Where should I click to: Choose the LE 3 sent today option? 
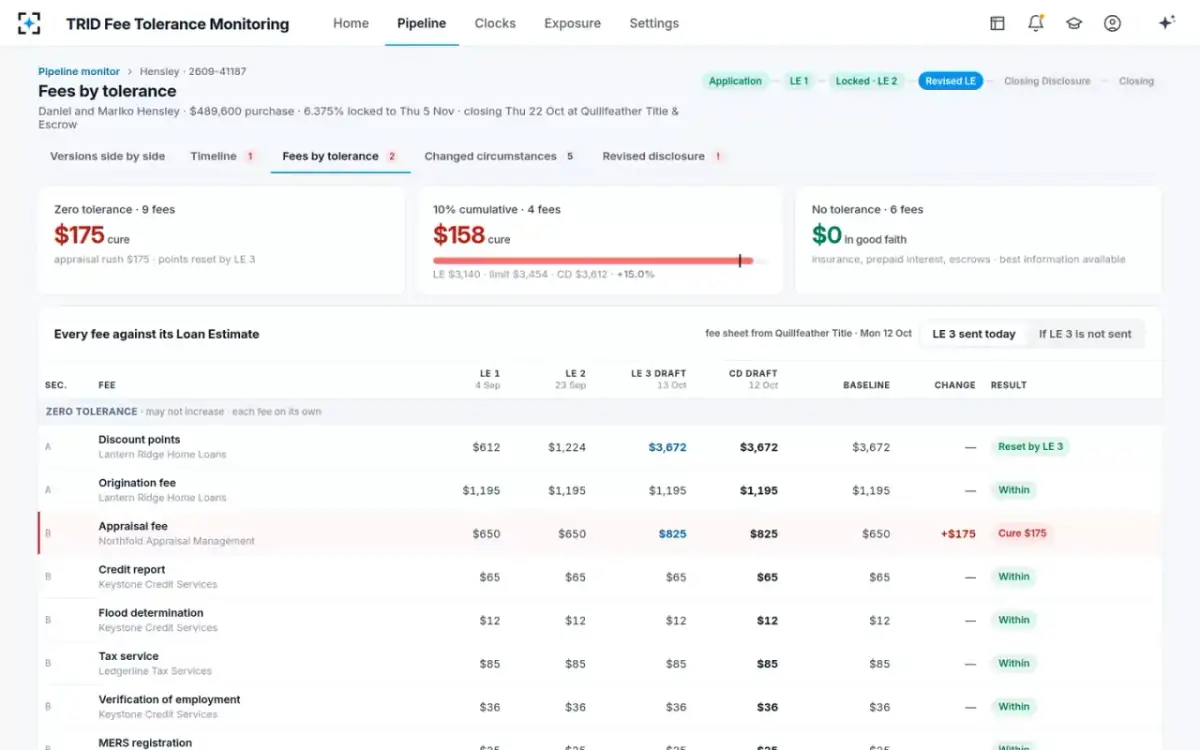click(x=974, y=334)
